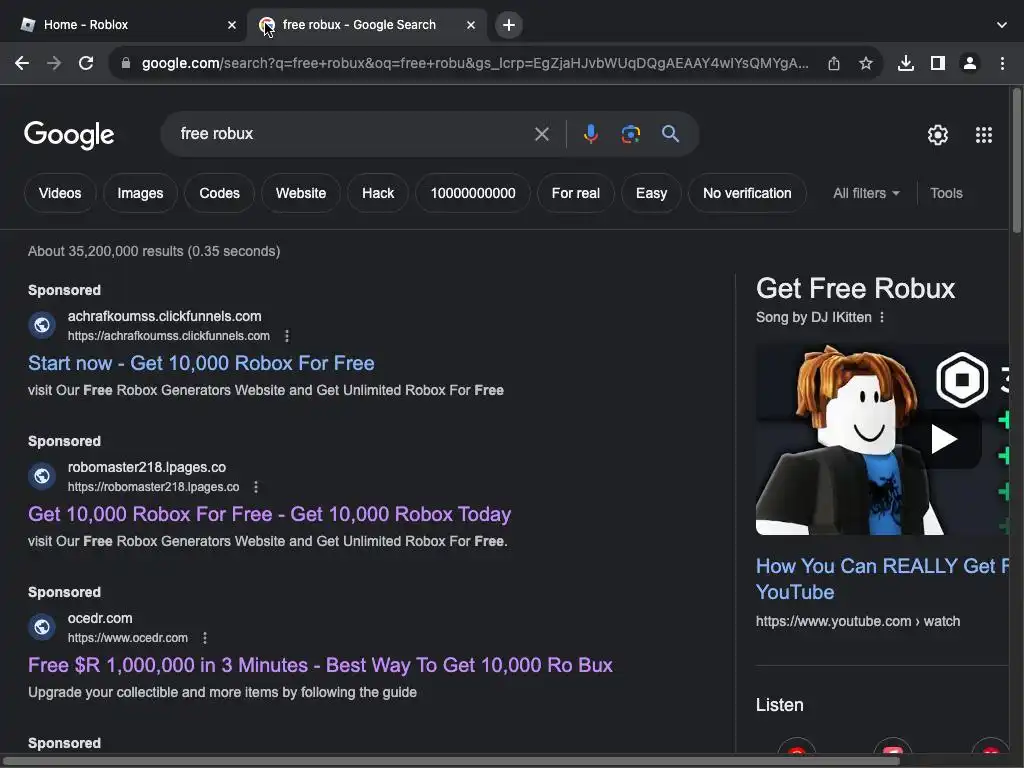
Task: Open the Chrome downloads icon
Action: click(x=906, y=63)
